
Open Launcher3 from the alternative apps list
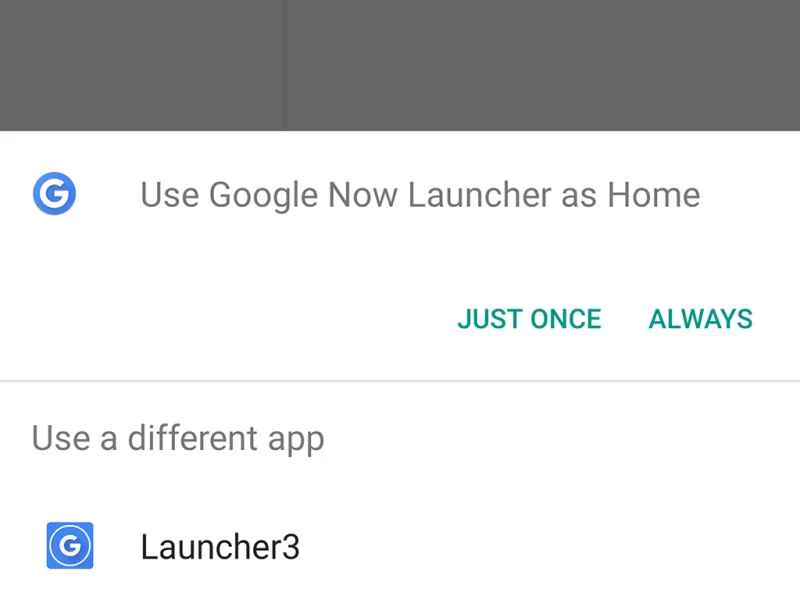(x=400, y=546)
